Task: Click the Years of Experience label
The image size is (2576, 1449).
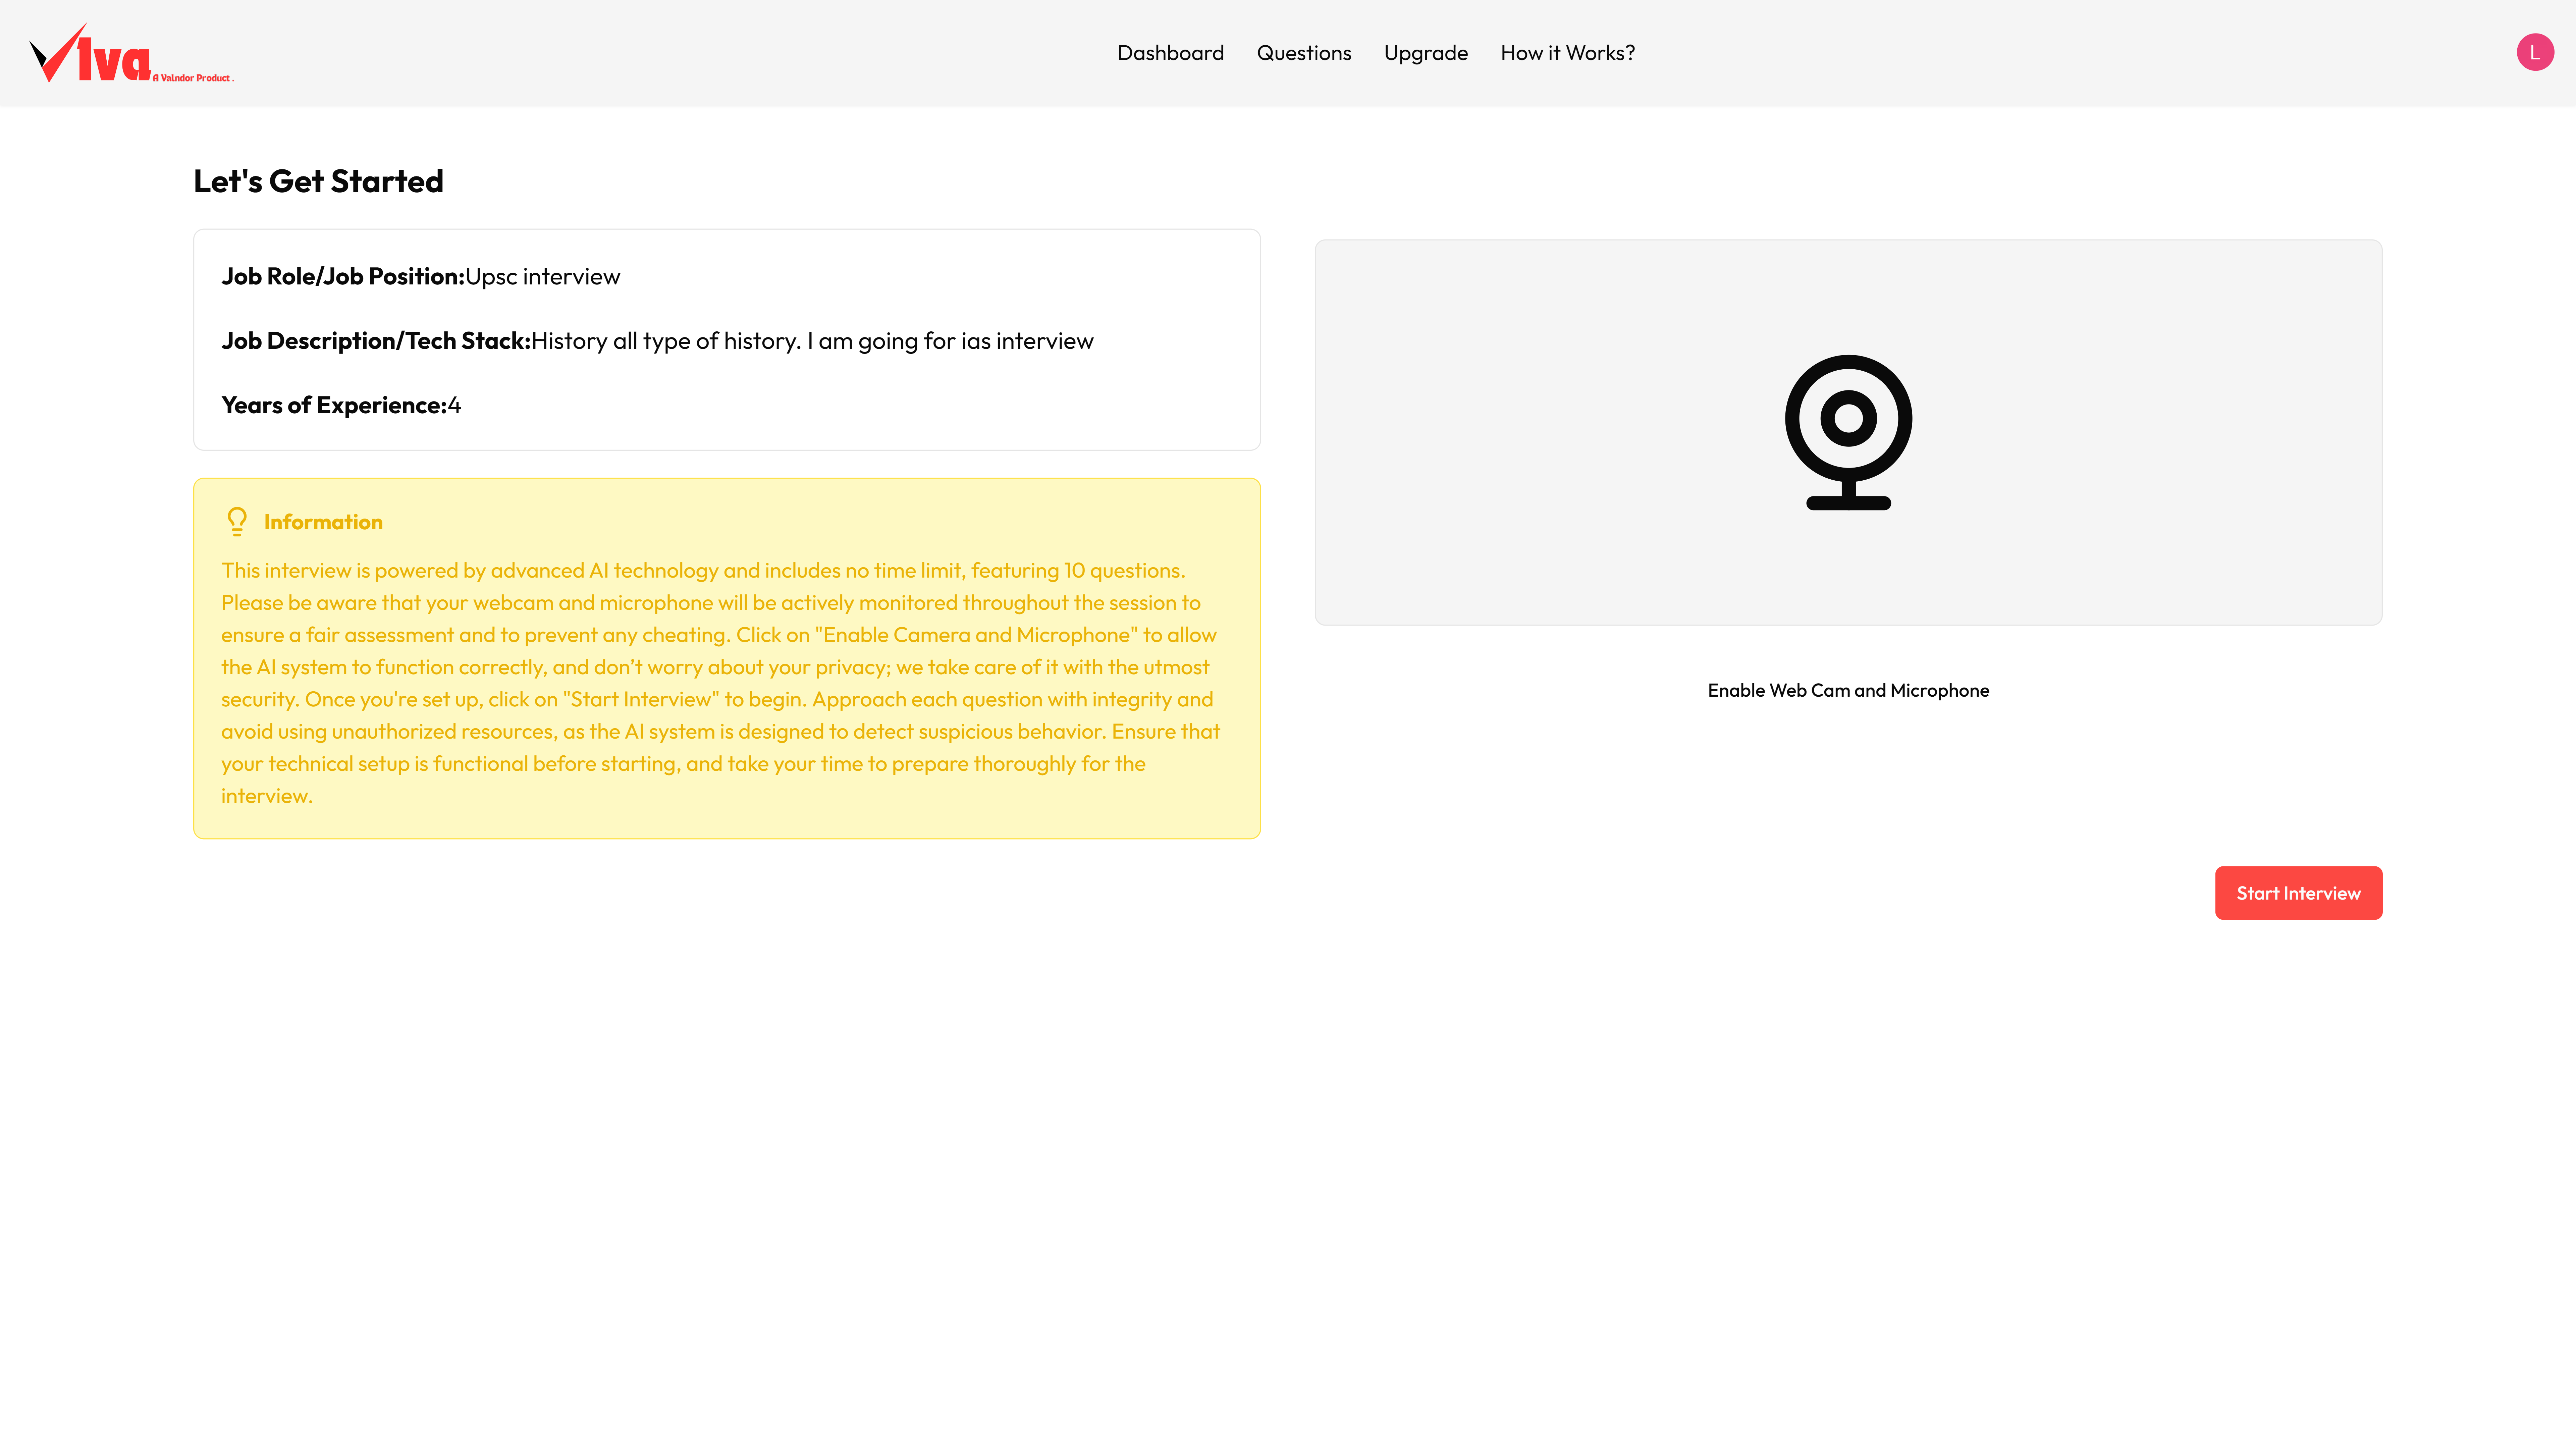Action: pyautogui.click(x=334, y=405)
